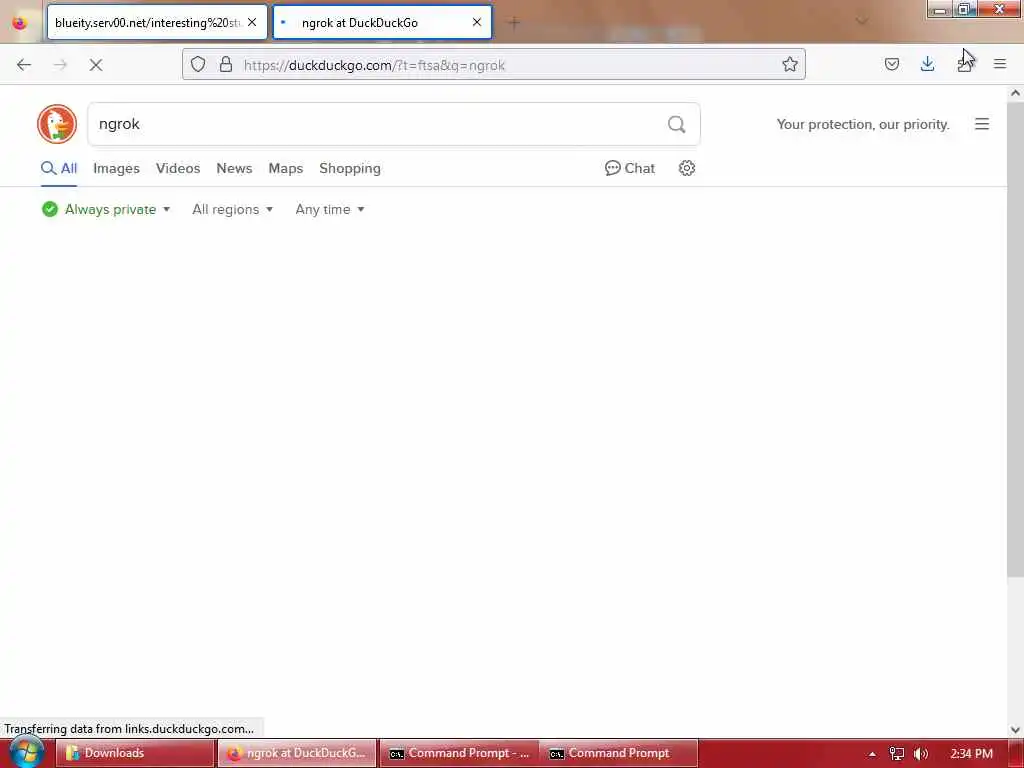1024x768 pixels.
Task: Open the DuckDuckGo side menu icon
Action: click(x=982, y=124)
